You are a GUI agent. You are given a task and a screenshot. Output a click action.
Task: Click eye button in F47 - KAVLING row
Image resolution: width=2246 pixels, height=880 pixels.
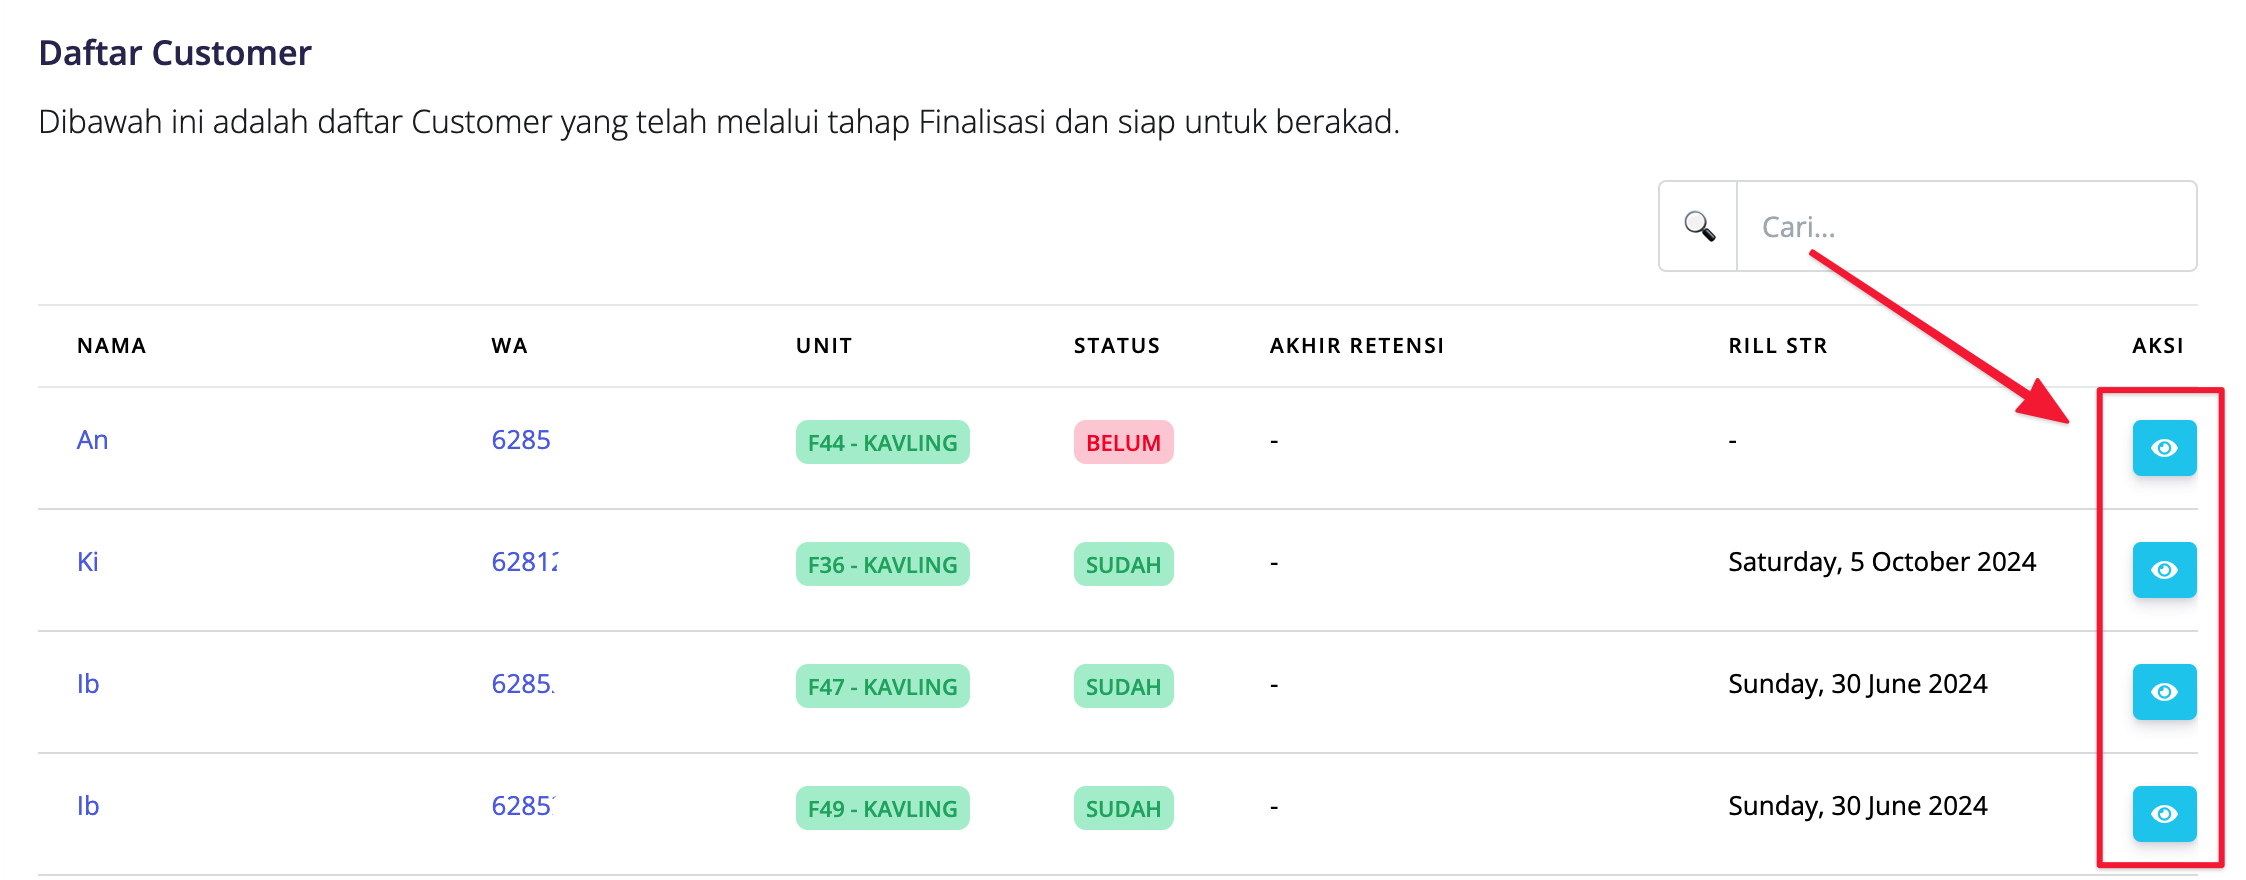coord(2164,692)
